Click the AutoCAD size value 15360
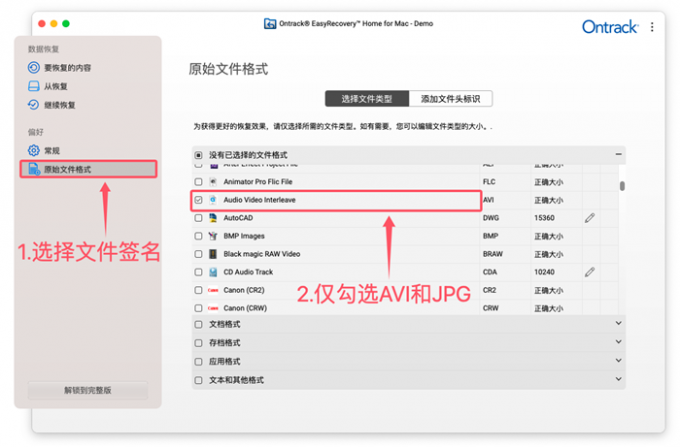 tap(544, 218)
